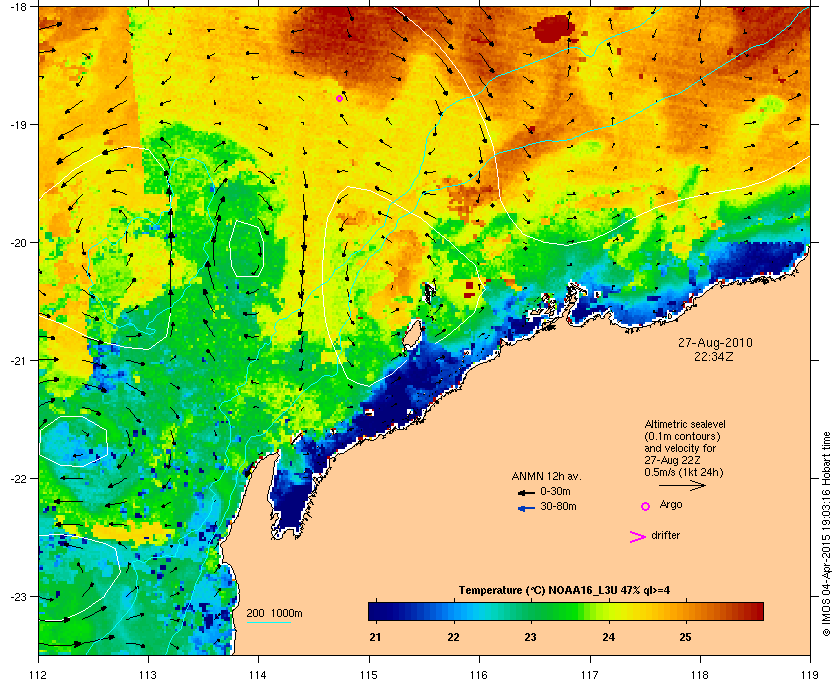Click the small island near 115.4, -20.8
Image resolution: width=840 pixels, height=680 pixels.
click(411, 334)
